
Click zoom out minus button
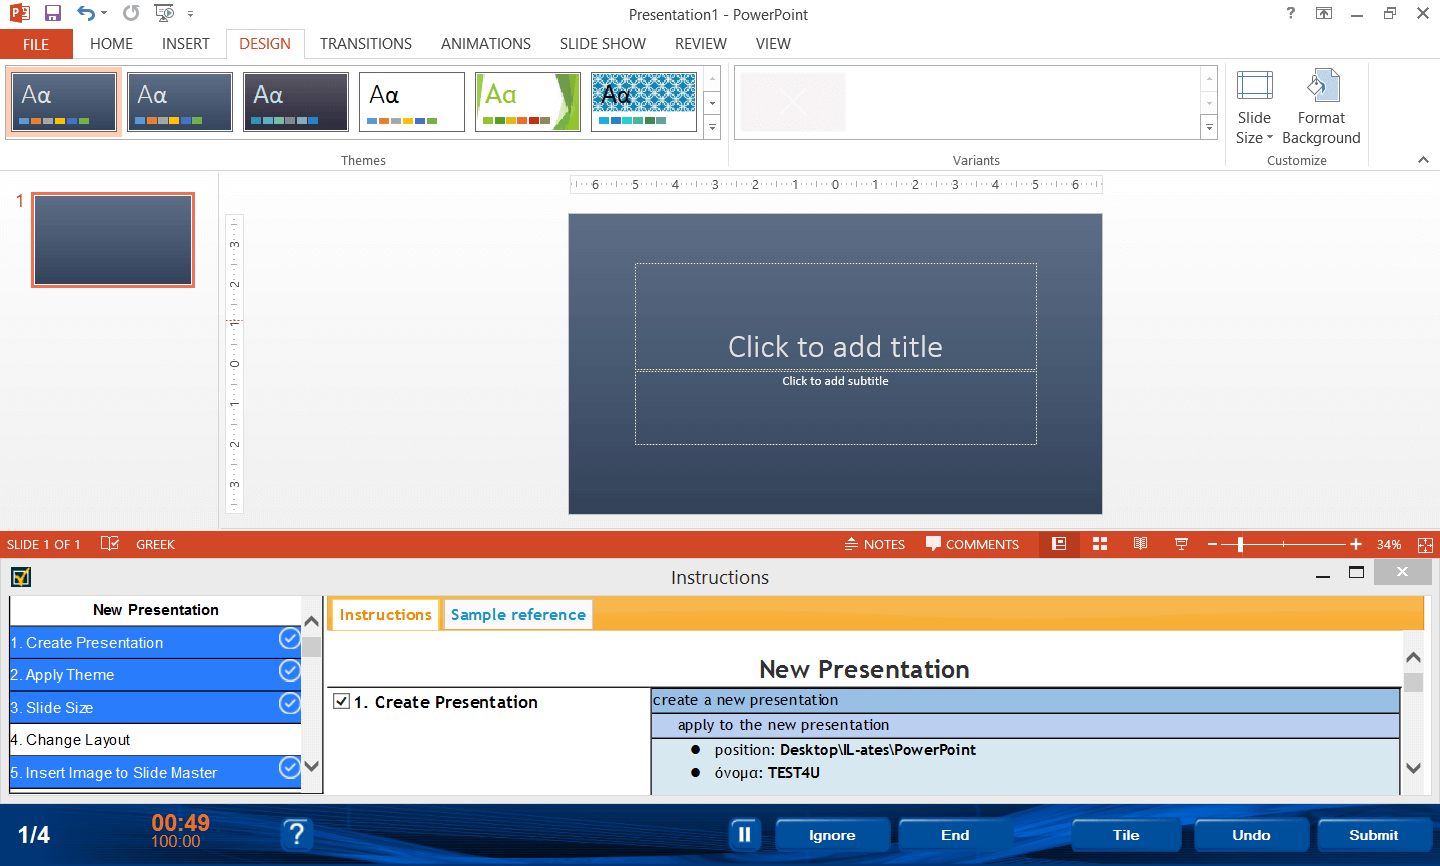pos(1212,545)
